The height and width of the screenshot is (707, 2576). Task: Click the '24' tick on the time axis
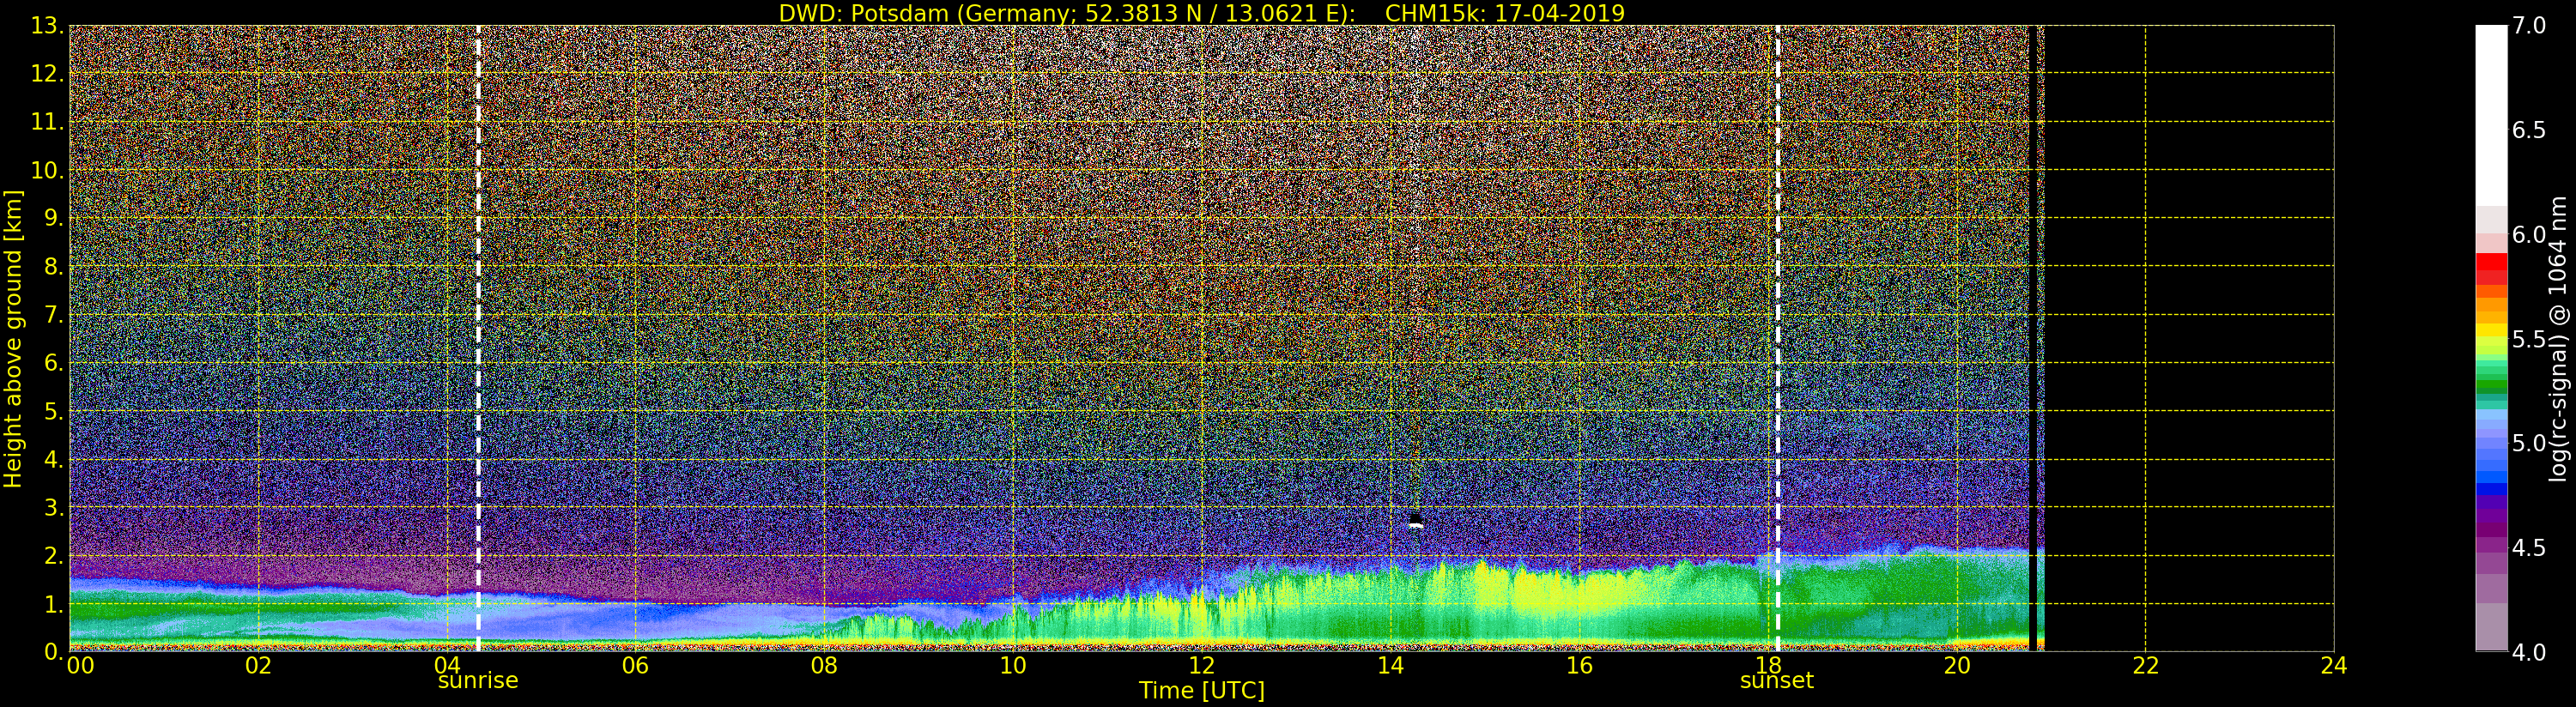(x=2334, y=666)
